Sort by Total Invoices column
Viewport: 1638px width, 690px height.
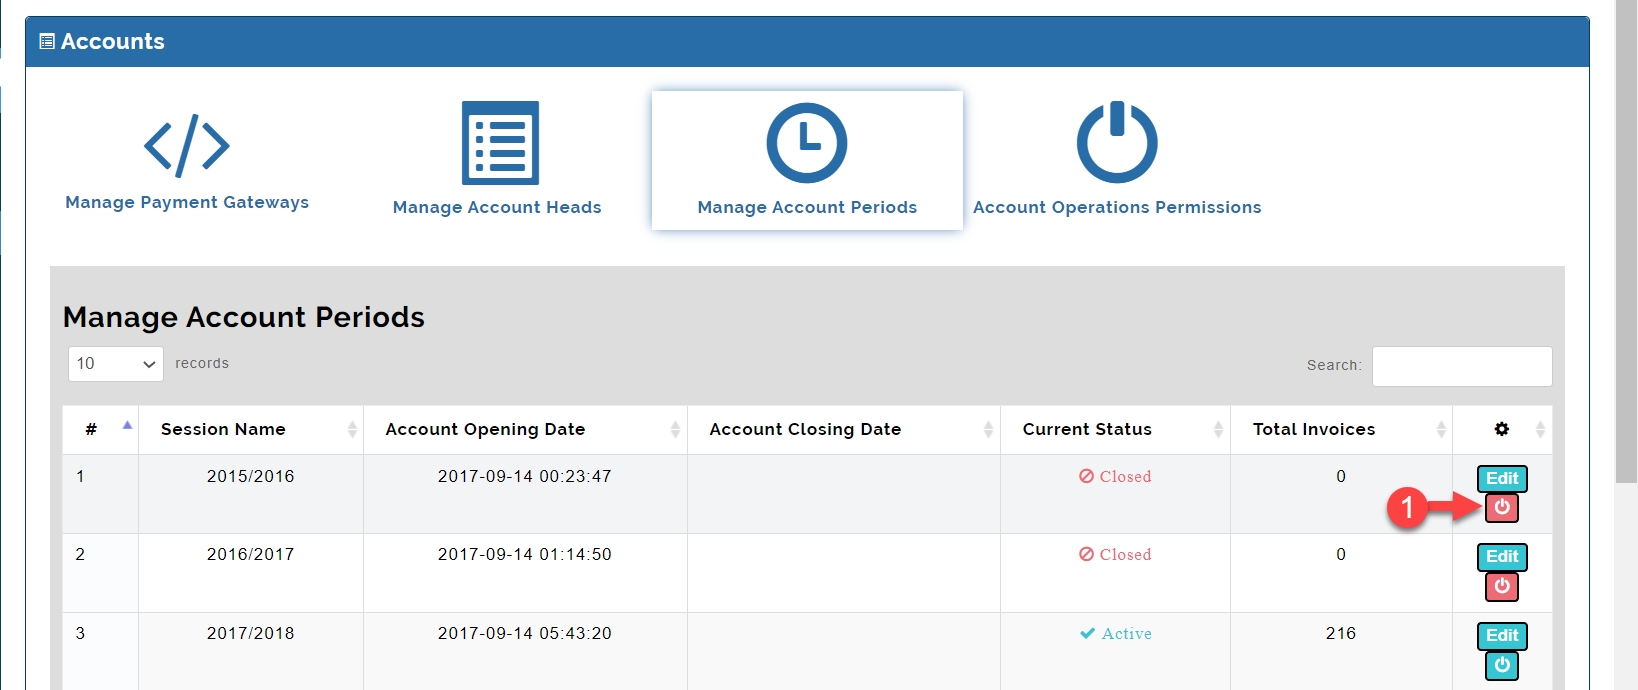(x=1341, y=429)
